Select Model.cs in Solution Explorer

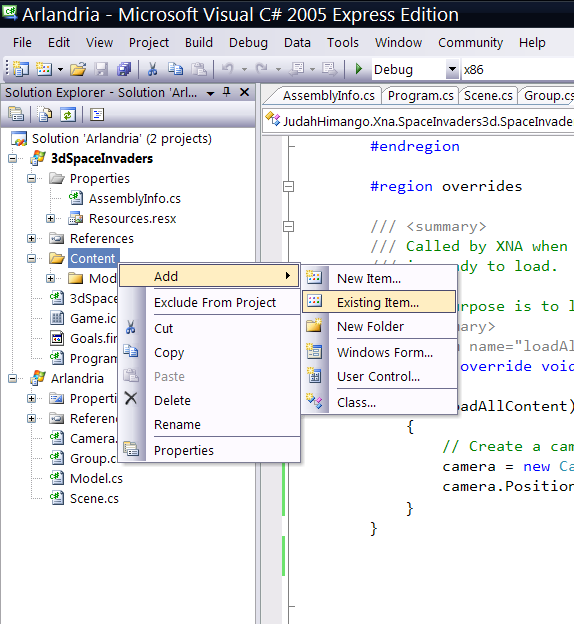tap(96, 478)
